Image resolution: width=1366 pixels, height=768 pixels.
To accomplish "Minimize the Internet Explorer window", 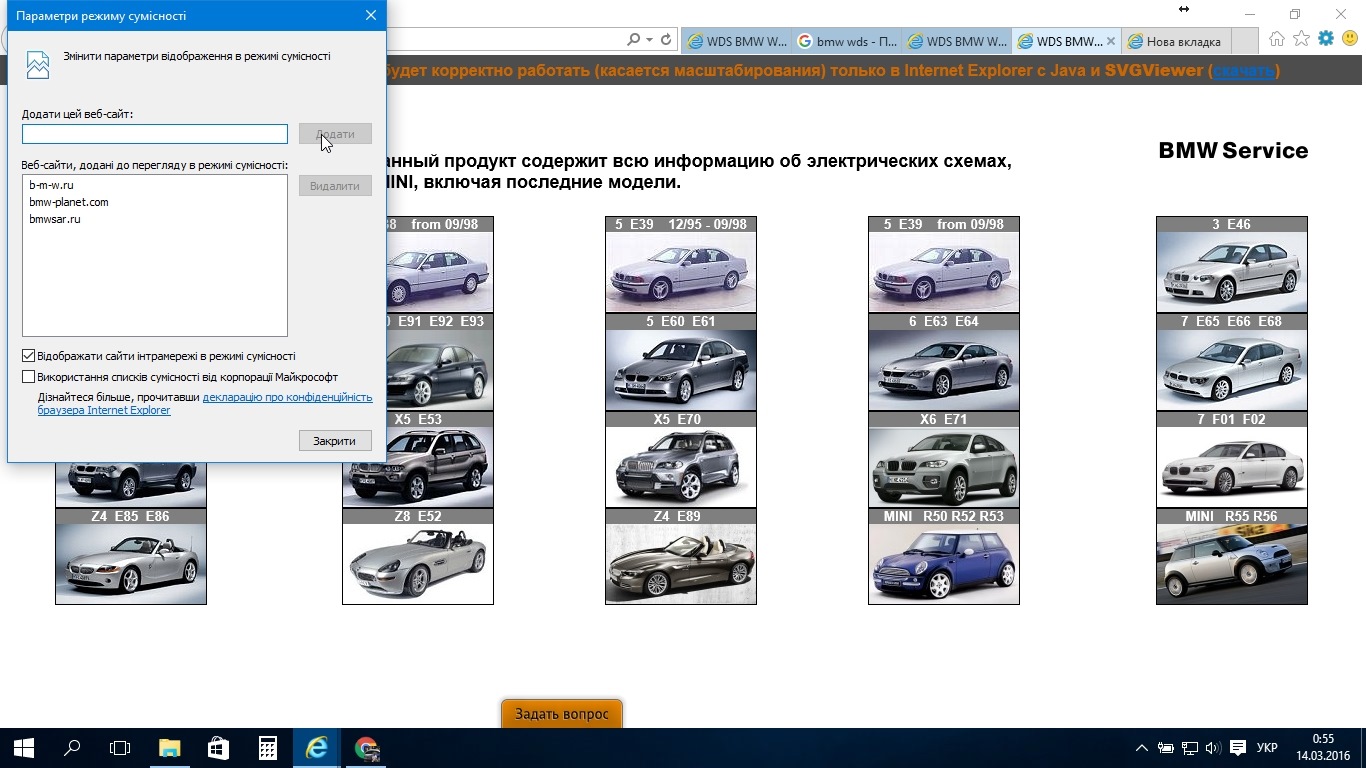I will click(1251, 14).
